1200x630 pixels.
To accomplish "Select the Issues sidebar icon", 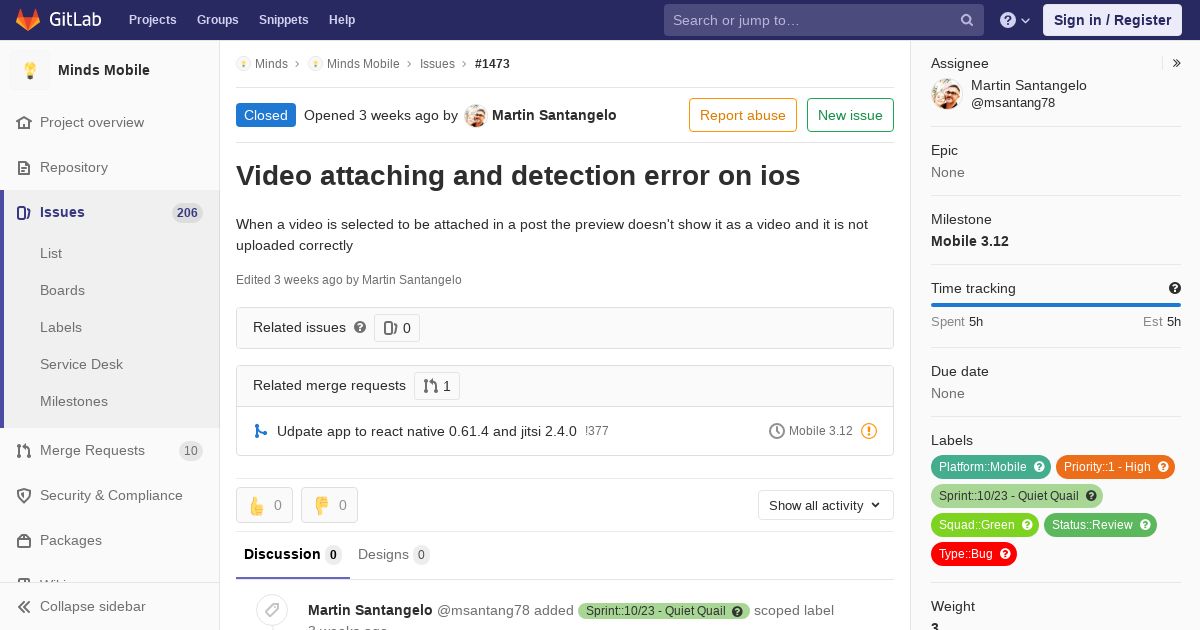I will point(24,212).
